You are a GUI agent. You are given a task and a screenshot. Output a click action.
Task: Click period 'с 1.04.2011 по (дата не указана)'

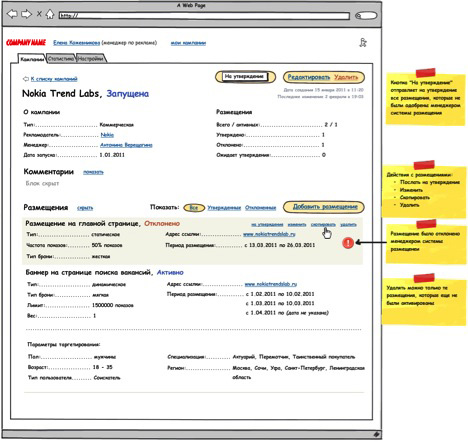(x=287, y=313)
